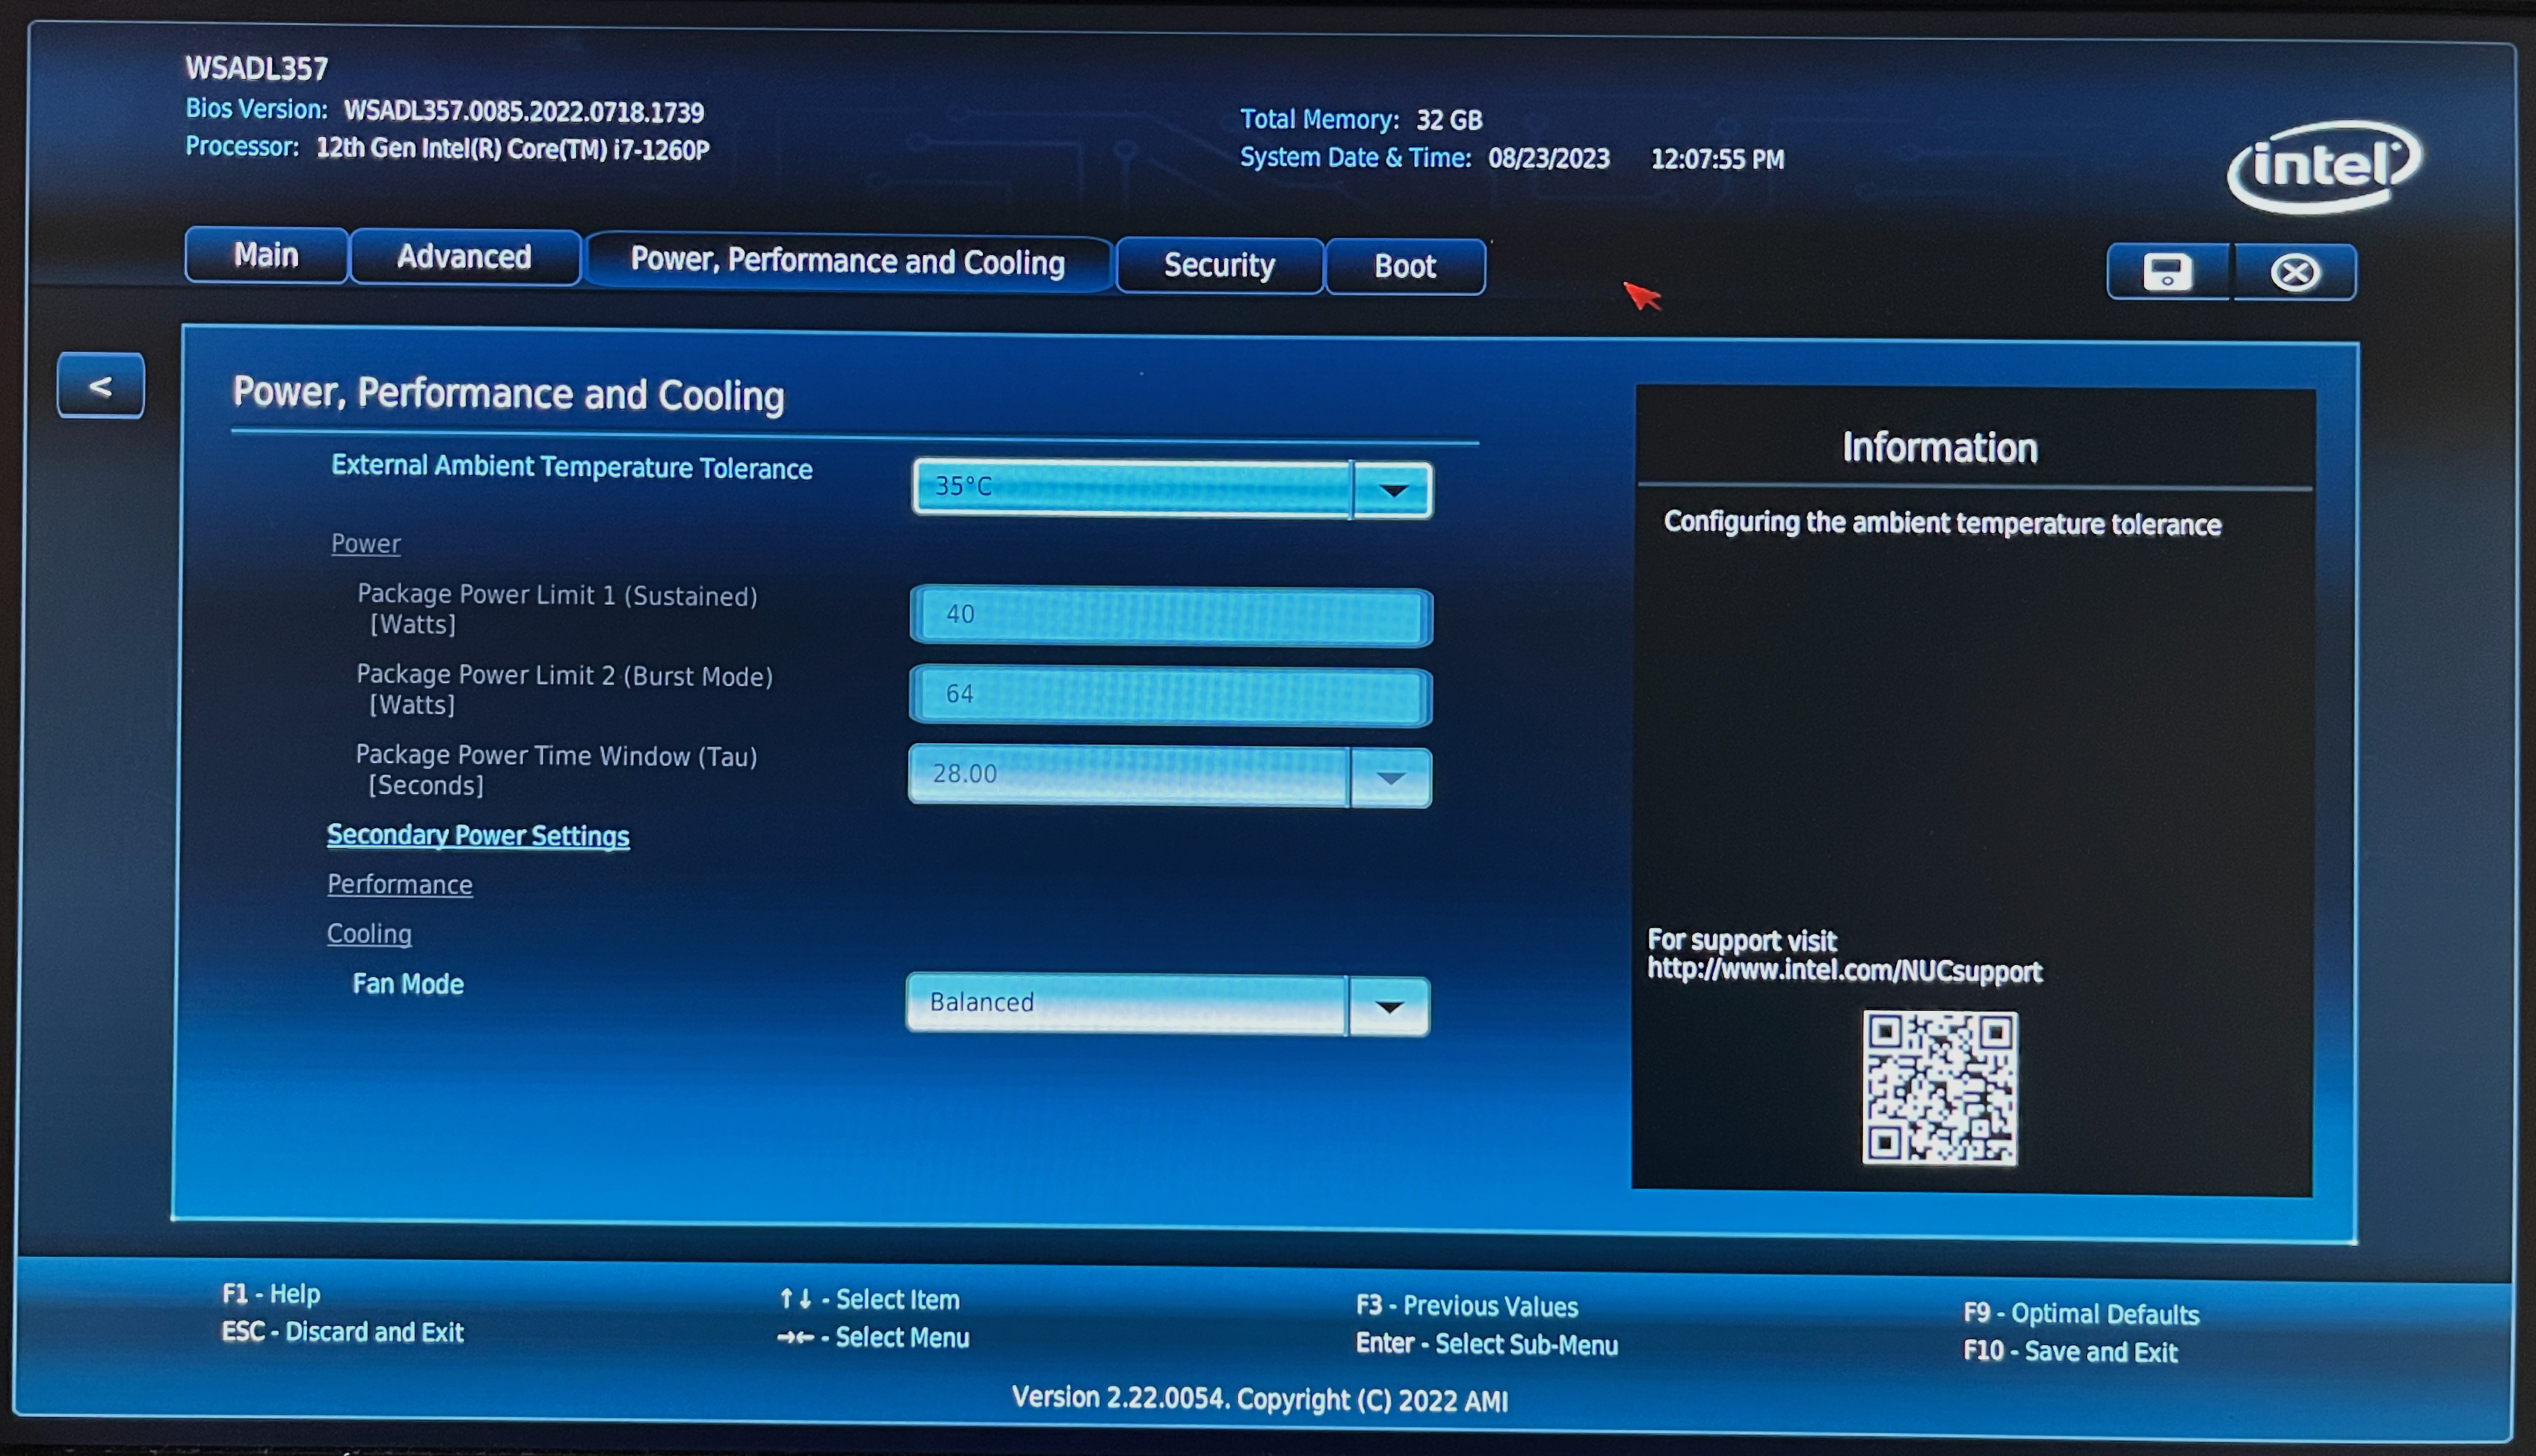Click ESC - Discard and Exit hint

pyautogui.click(x=343, y=1332)
